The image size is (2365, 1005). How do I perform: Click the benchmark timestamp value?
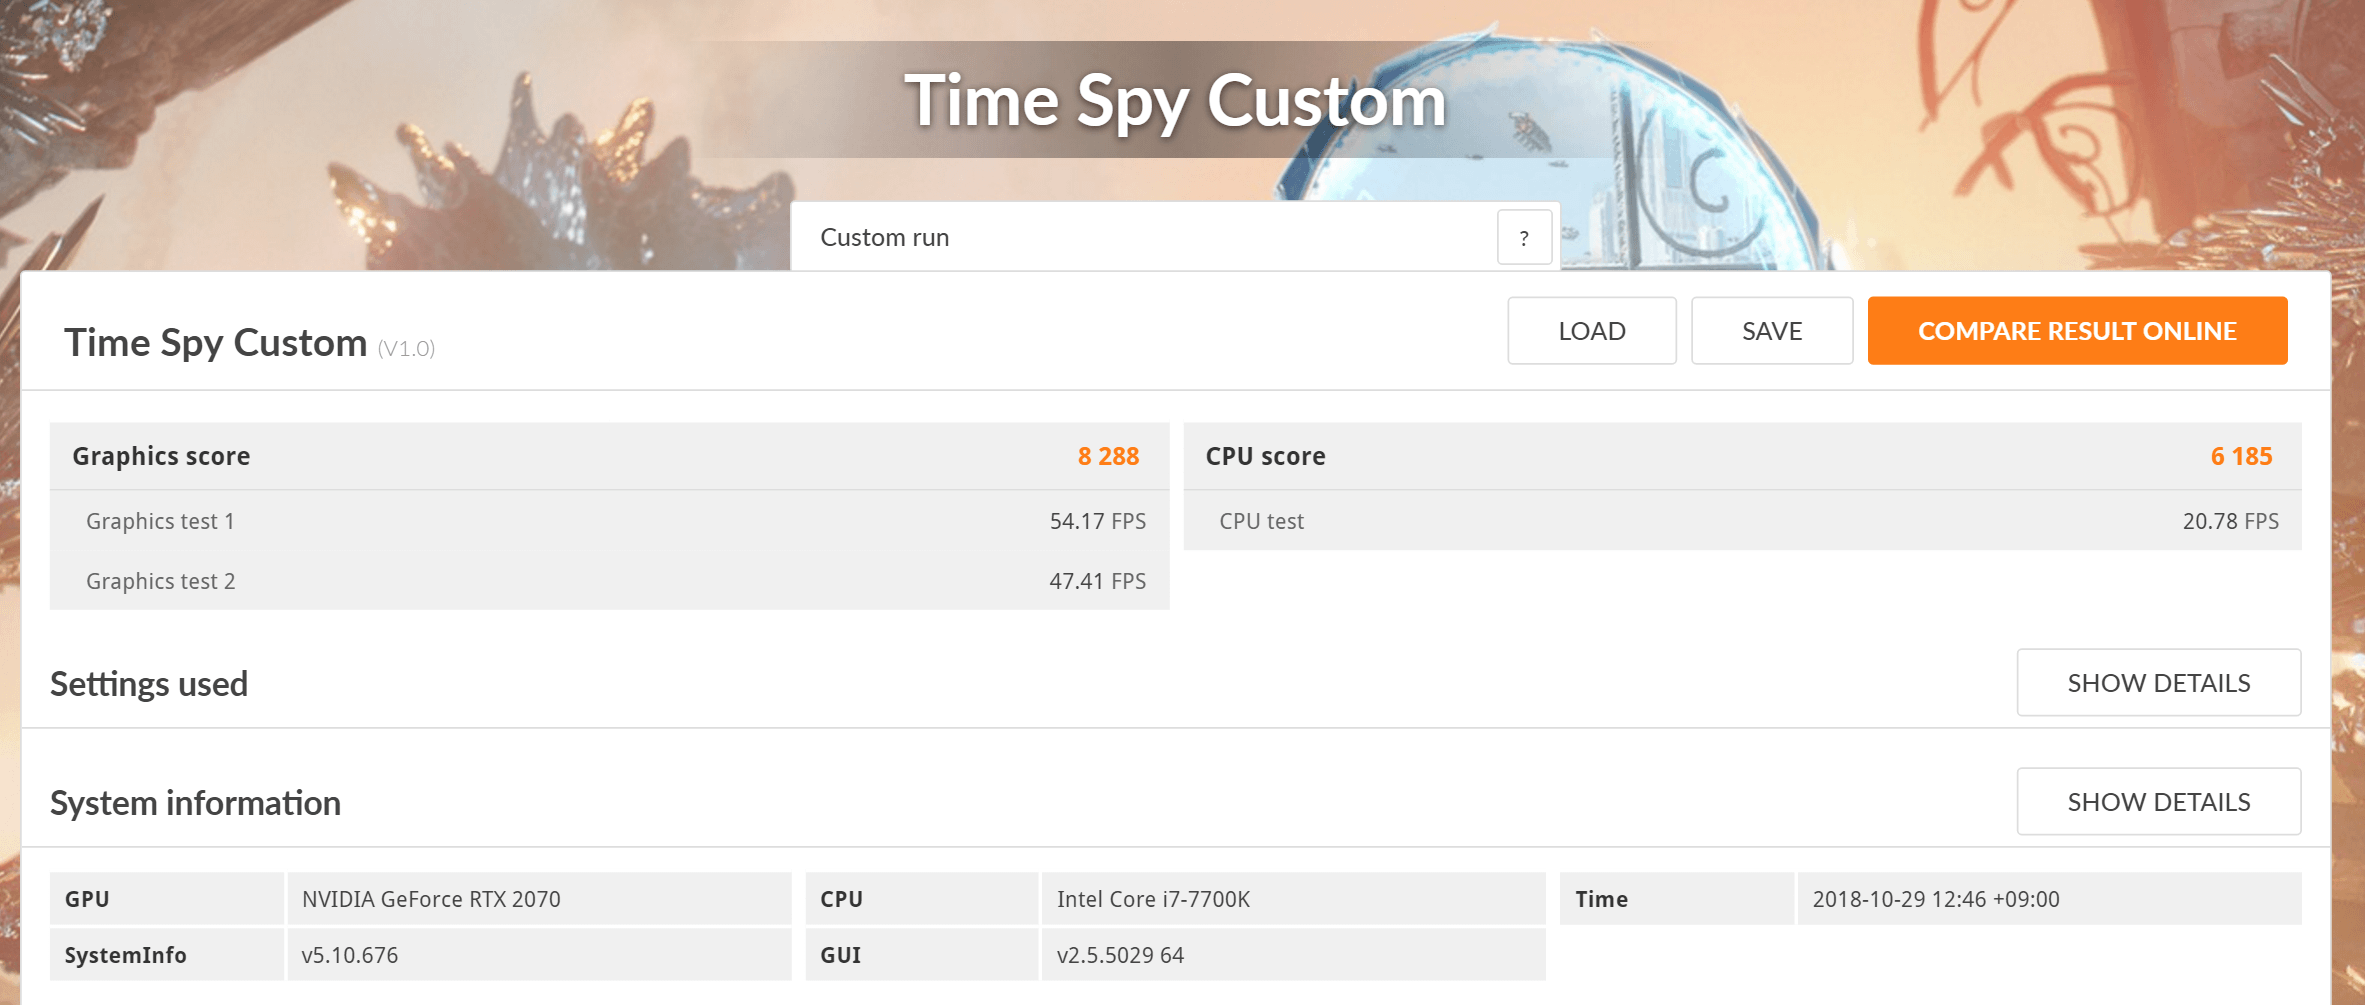point(1935,899)
